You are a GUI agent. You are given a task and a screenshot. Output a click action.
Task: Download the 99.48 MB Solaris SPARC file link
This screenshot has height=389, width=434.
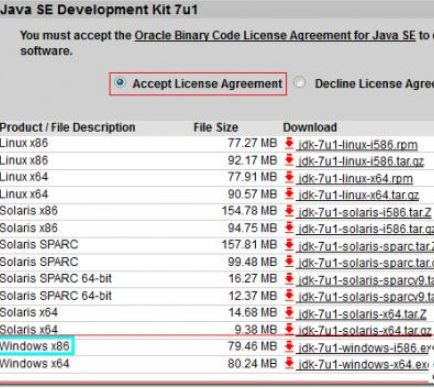366,263
